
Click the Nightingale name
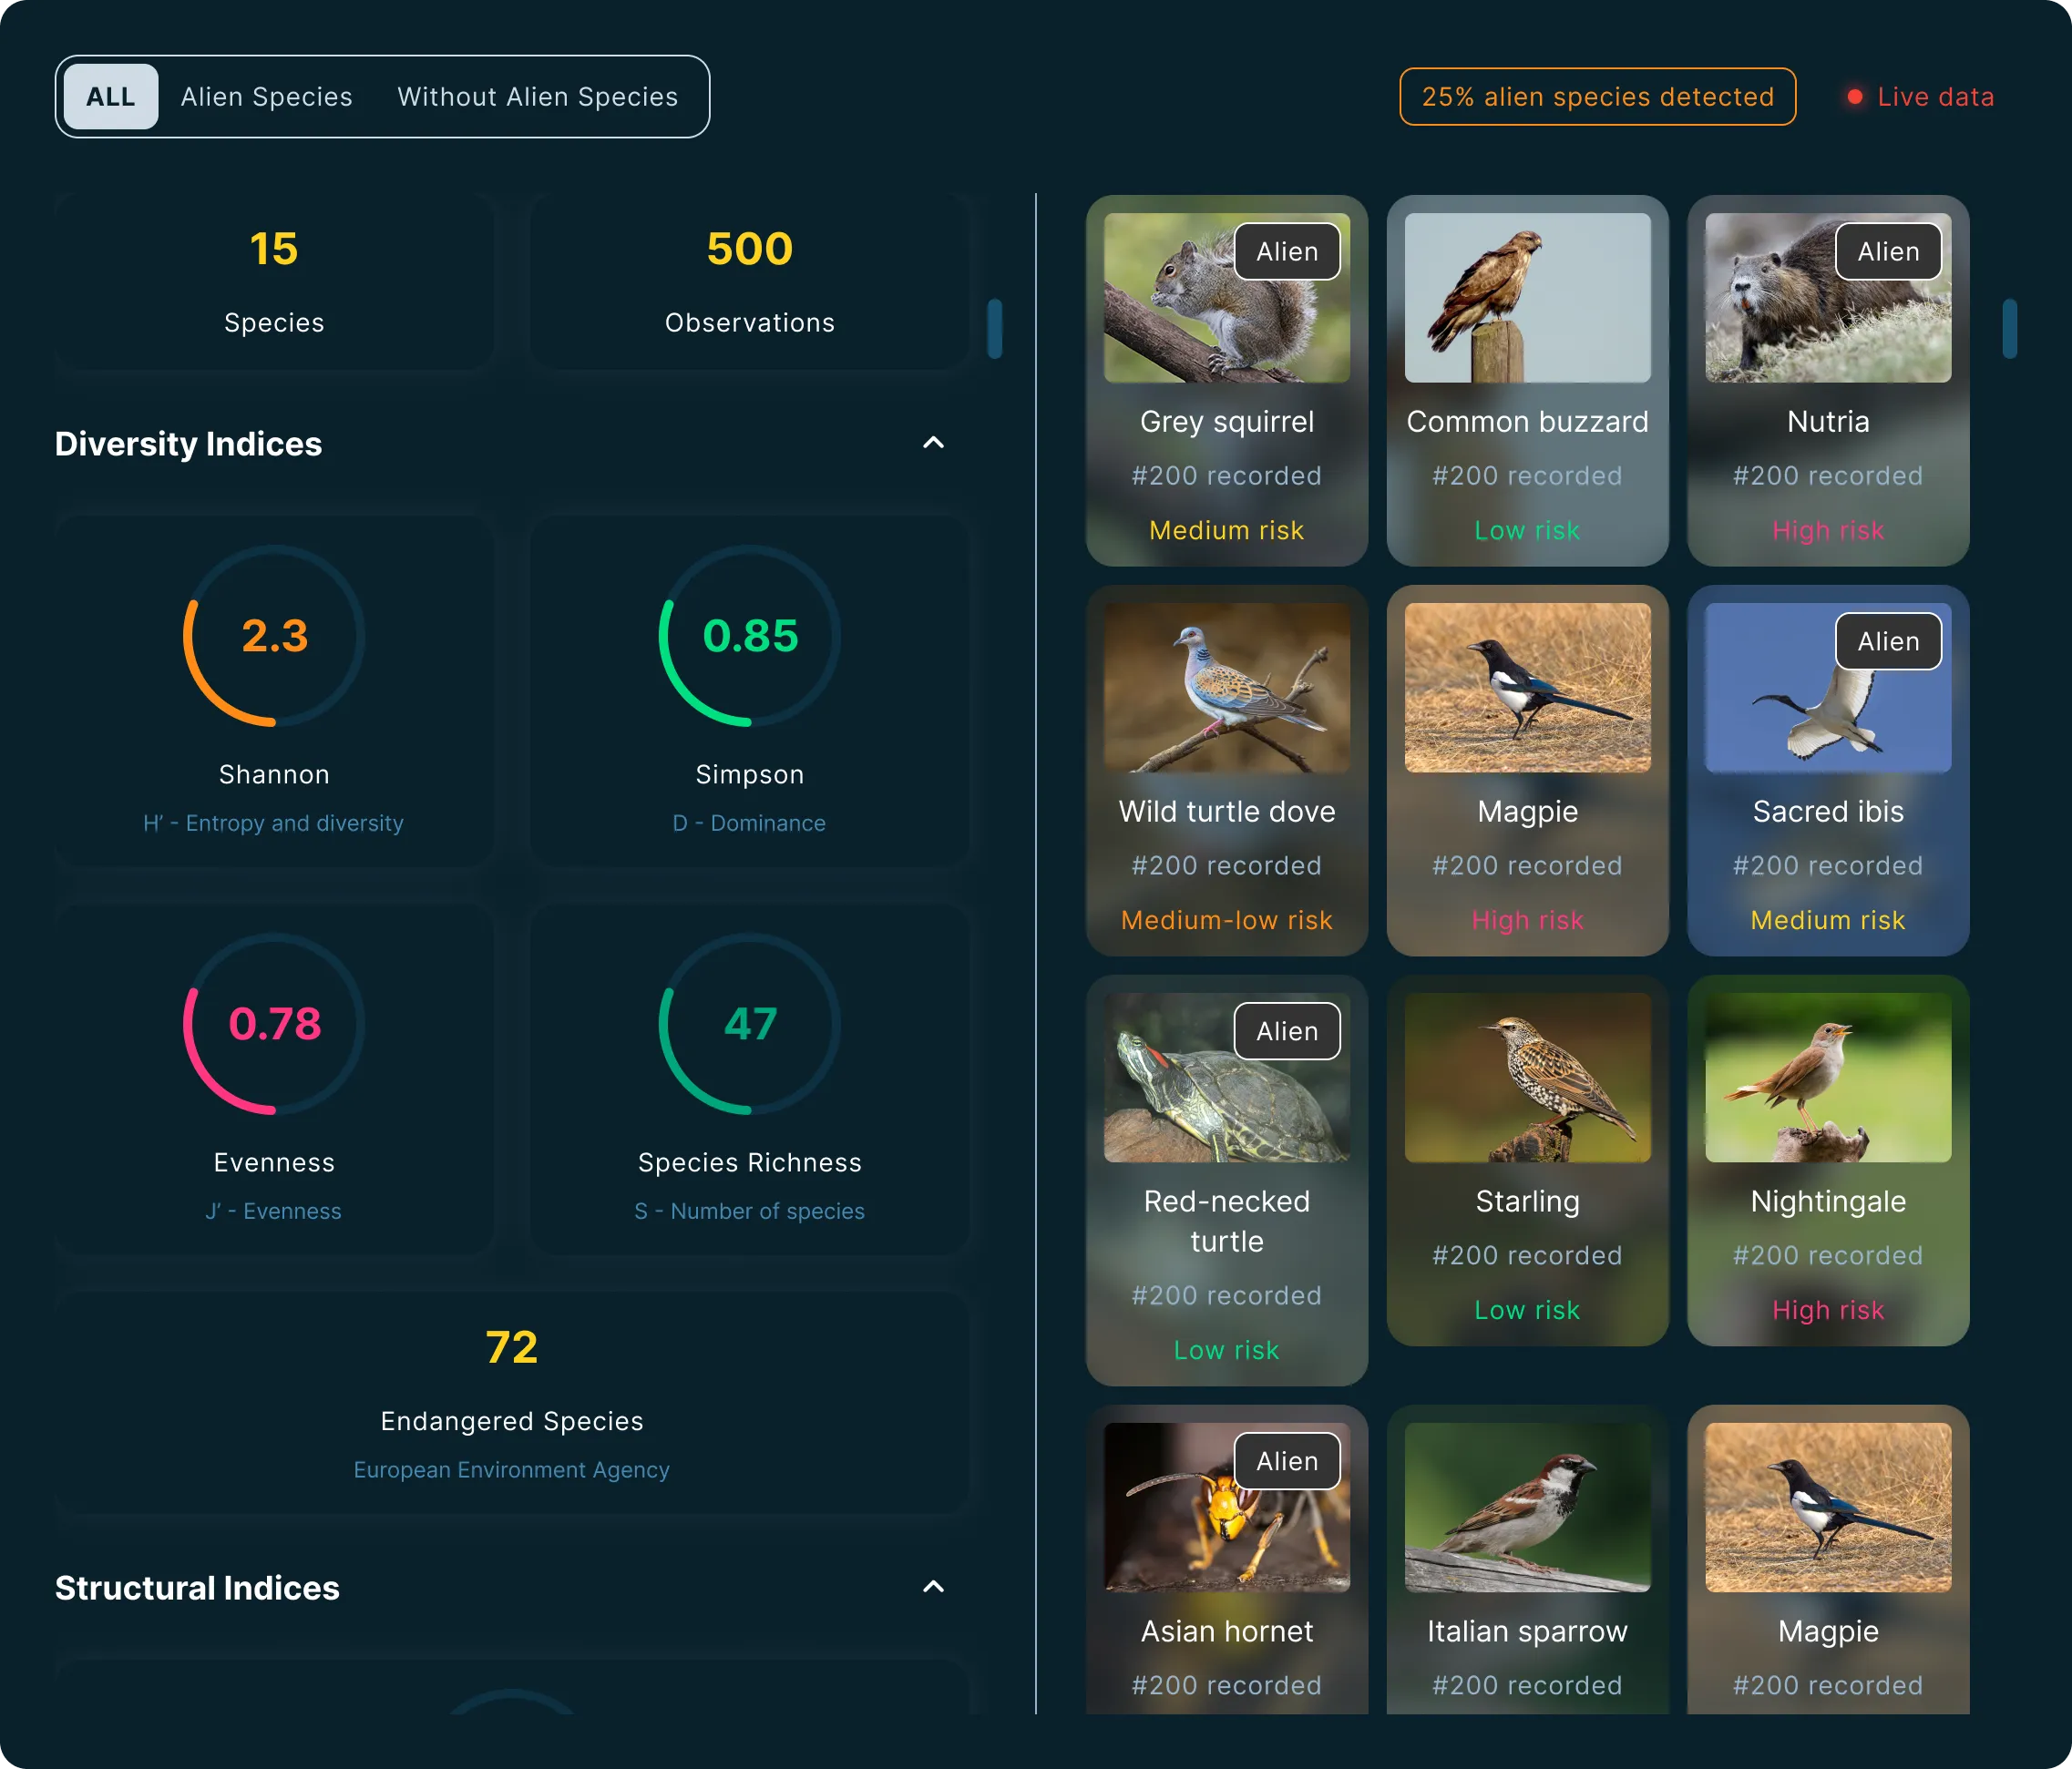[1828, 1202]
